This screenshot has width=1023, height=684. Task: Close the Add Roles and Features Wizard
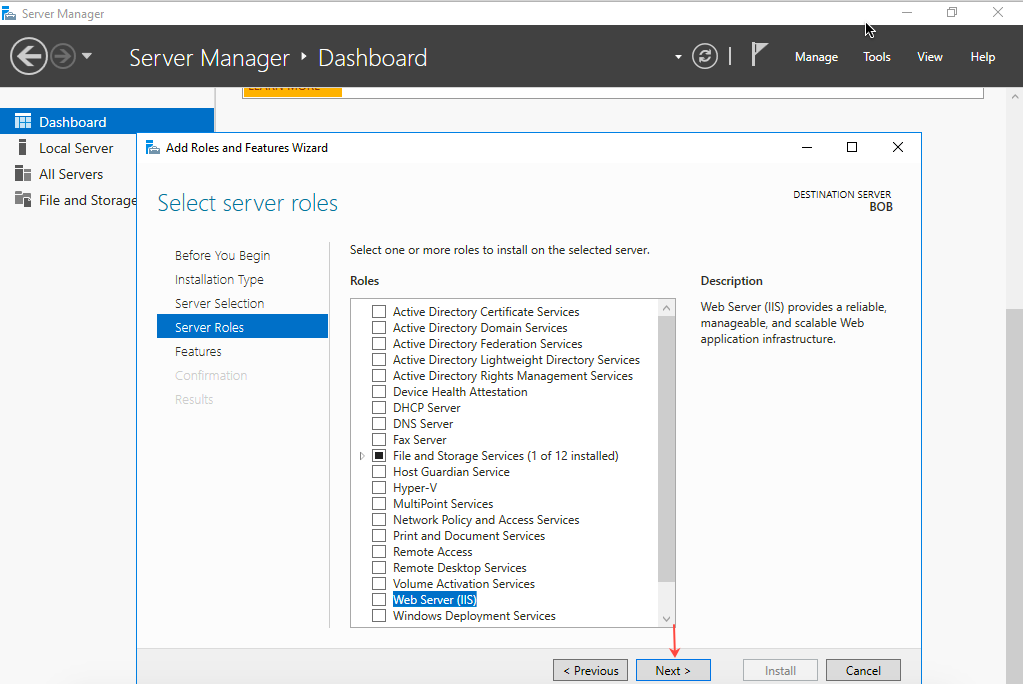point(898,147)
